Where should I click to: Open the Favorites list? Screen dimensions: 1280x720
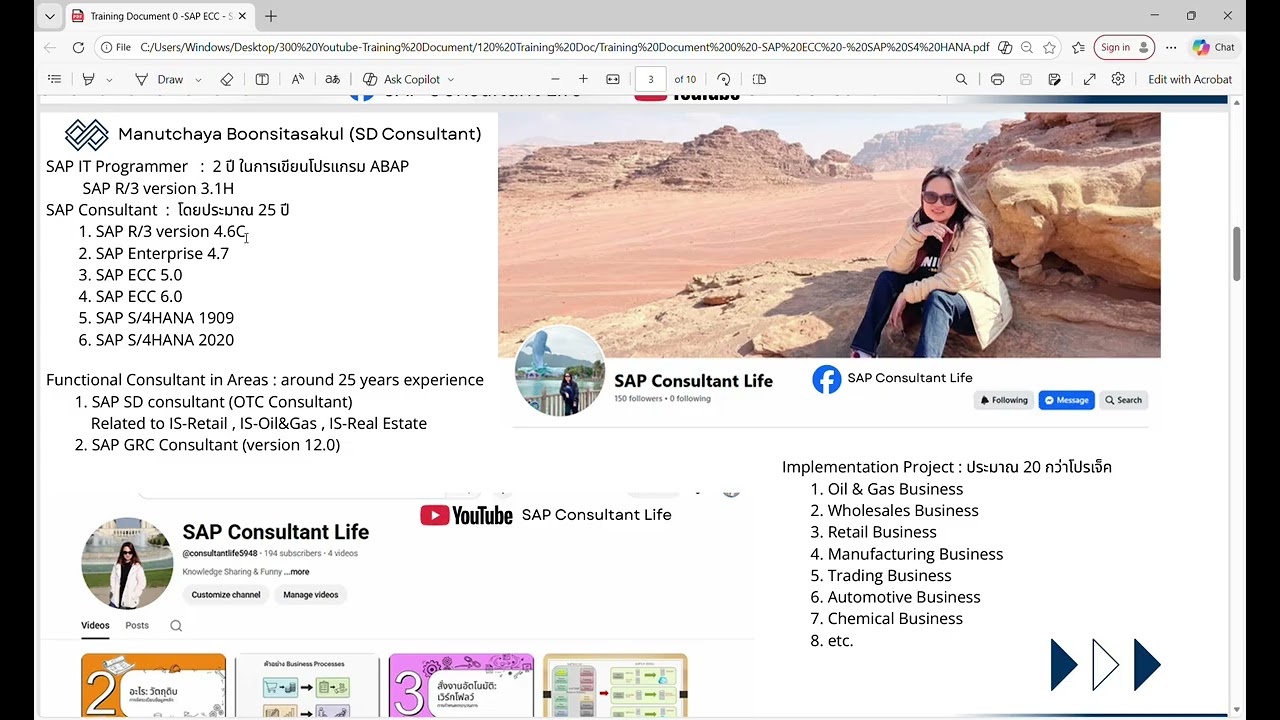[1078, 47]
